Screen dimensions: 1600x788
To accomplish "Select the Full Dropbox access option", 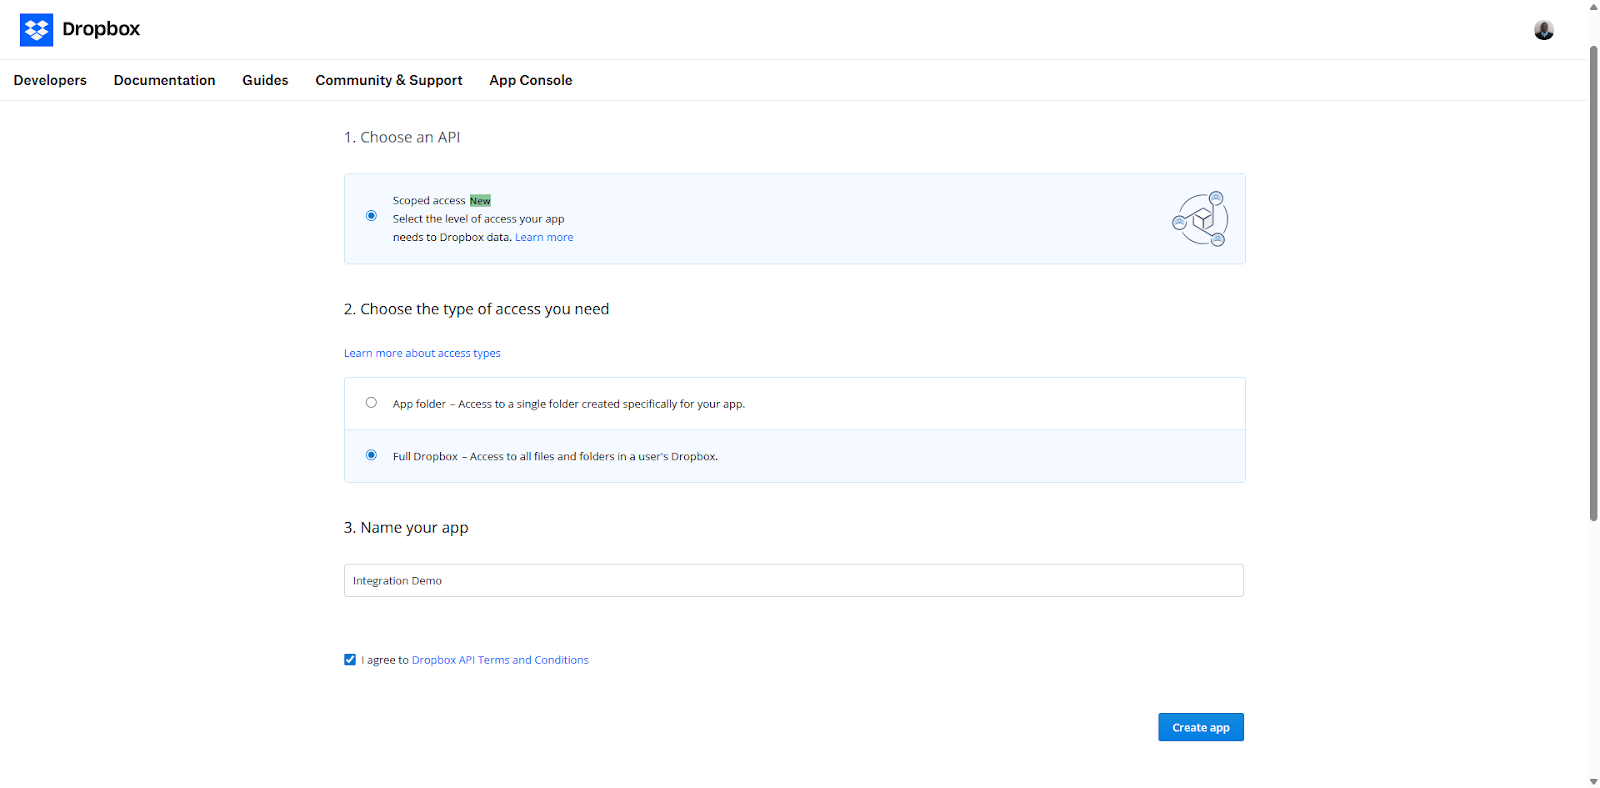I will pos(371,455).
